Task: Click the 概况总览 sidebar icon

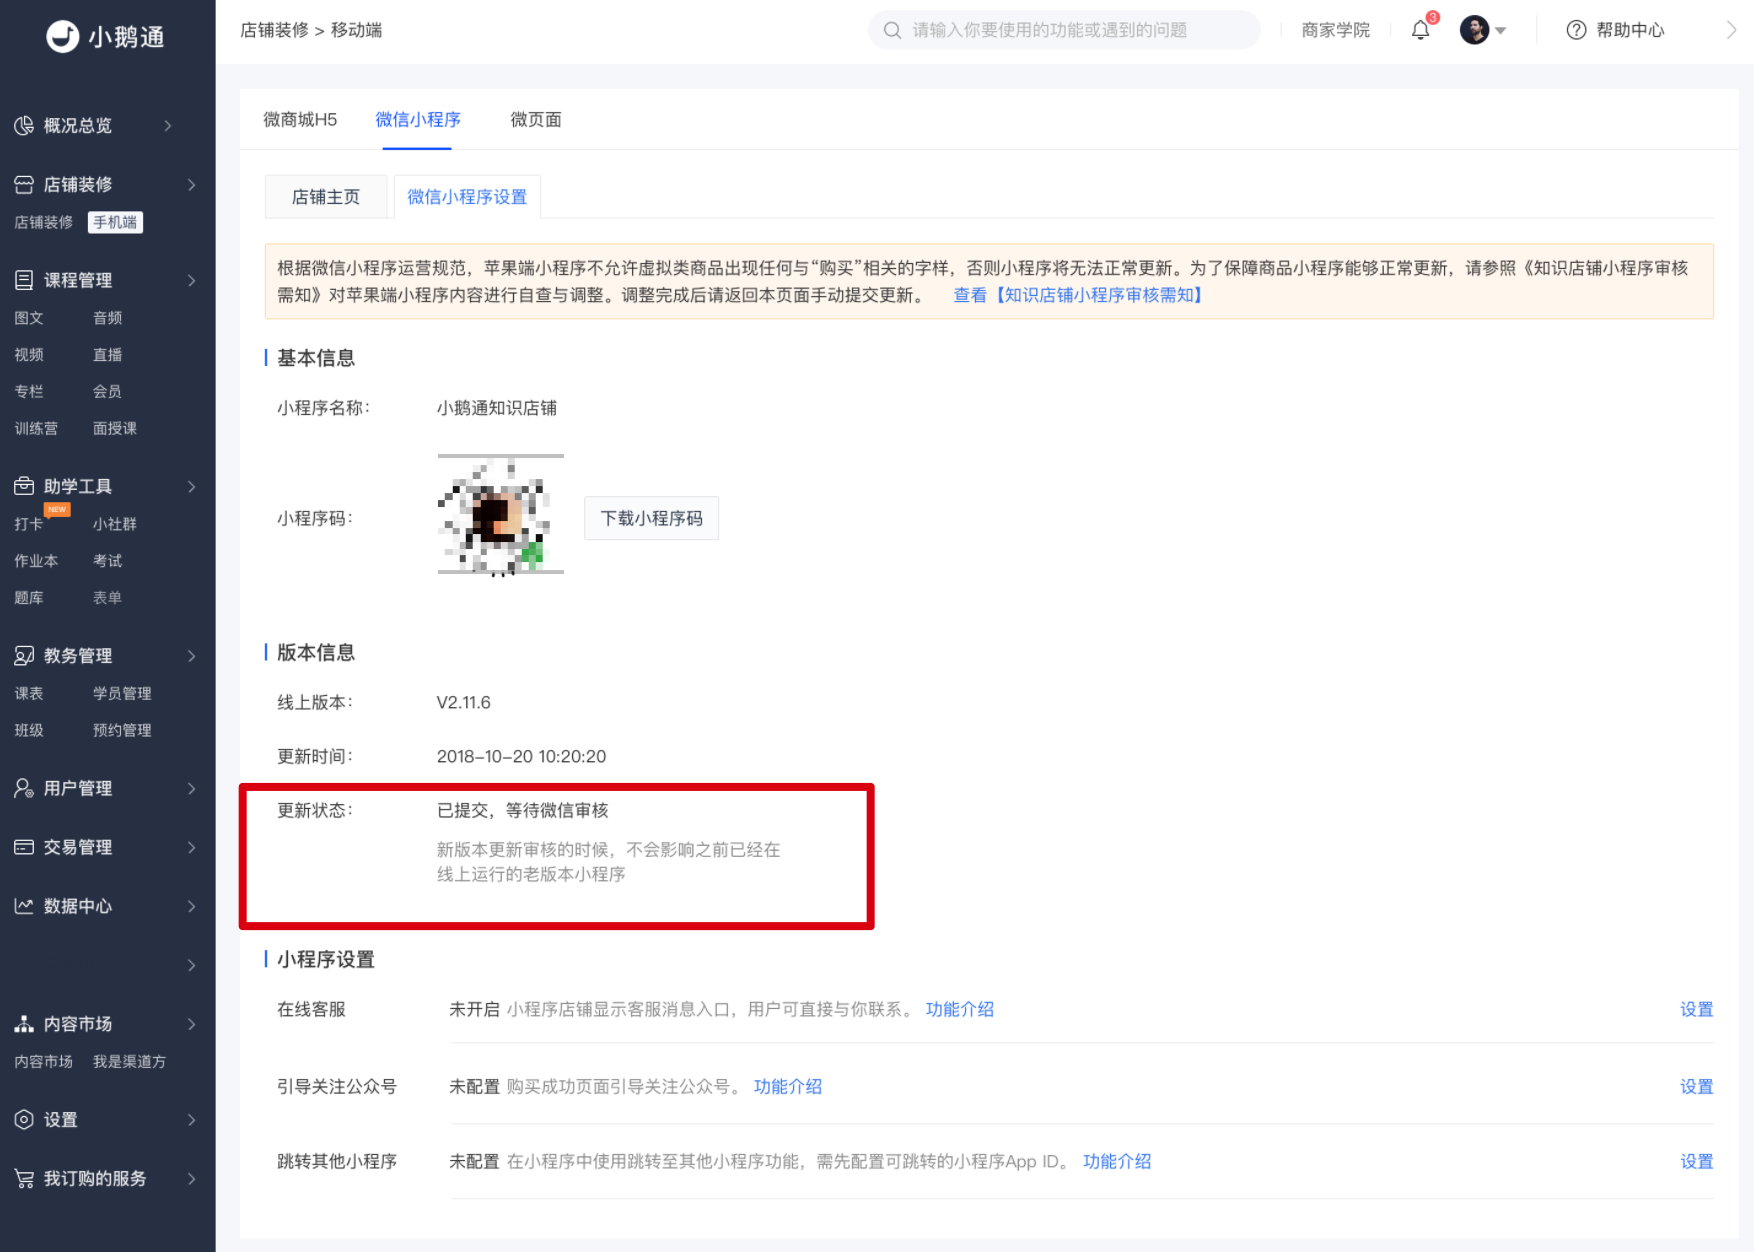Action: (24, 125)
